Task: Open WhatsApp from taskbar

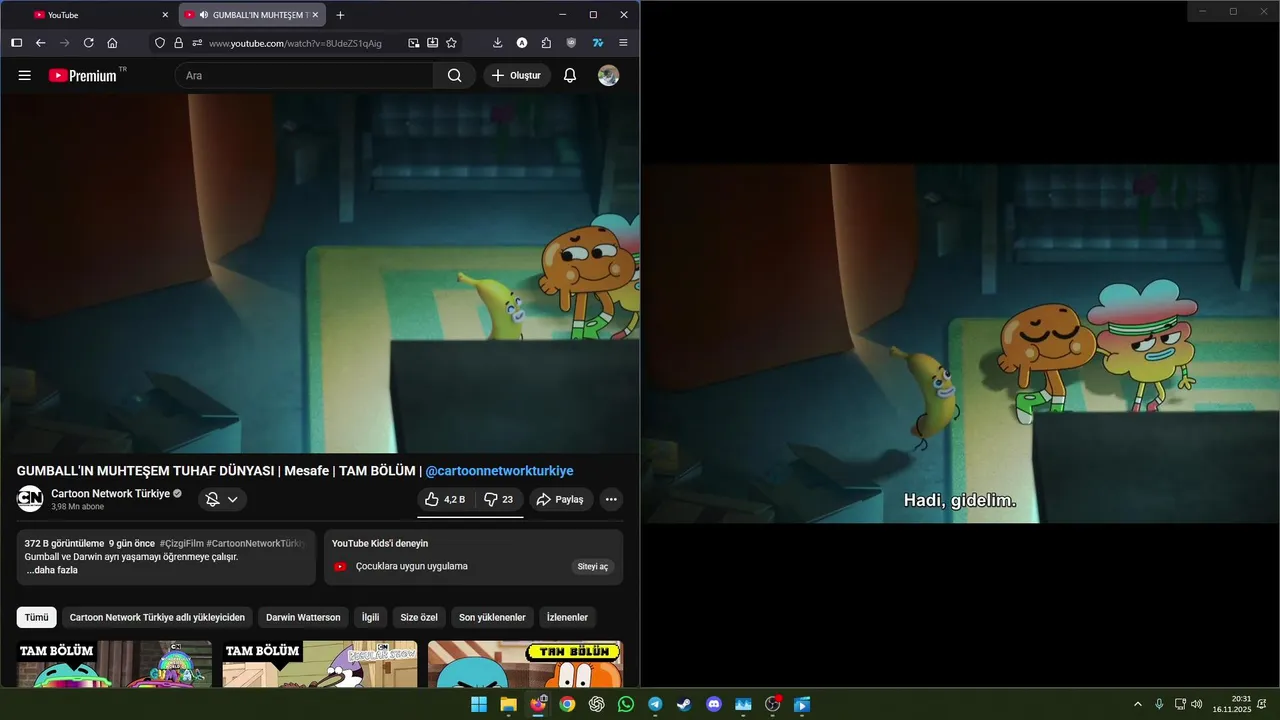Action: click(x=626, y=704)
